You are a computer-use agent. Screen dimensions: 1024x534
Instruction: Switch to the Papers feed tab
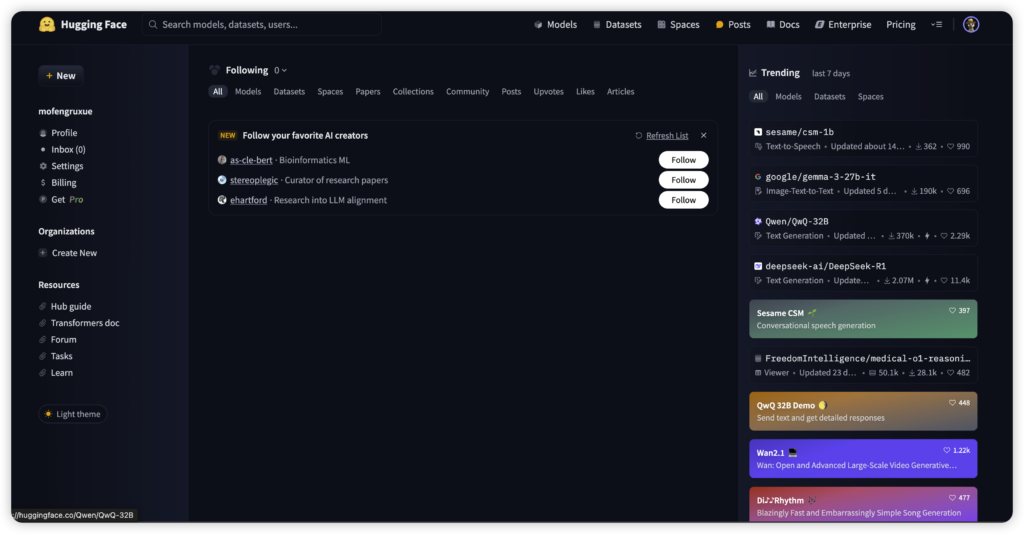click(368, 92)
